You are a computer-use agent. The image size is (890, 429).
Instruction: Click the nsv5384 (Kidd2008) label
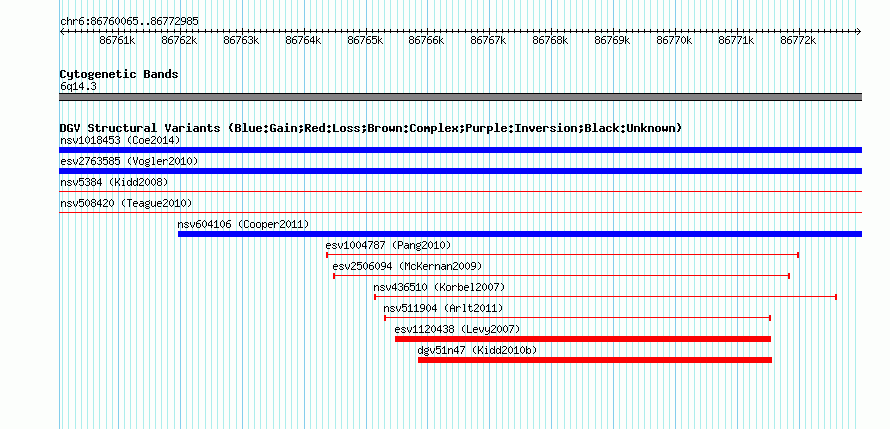(114, 182)
